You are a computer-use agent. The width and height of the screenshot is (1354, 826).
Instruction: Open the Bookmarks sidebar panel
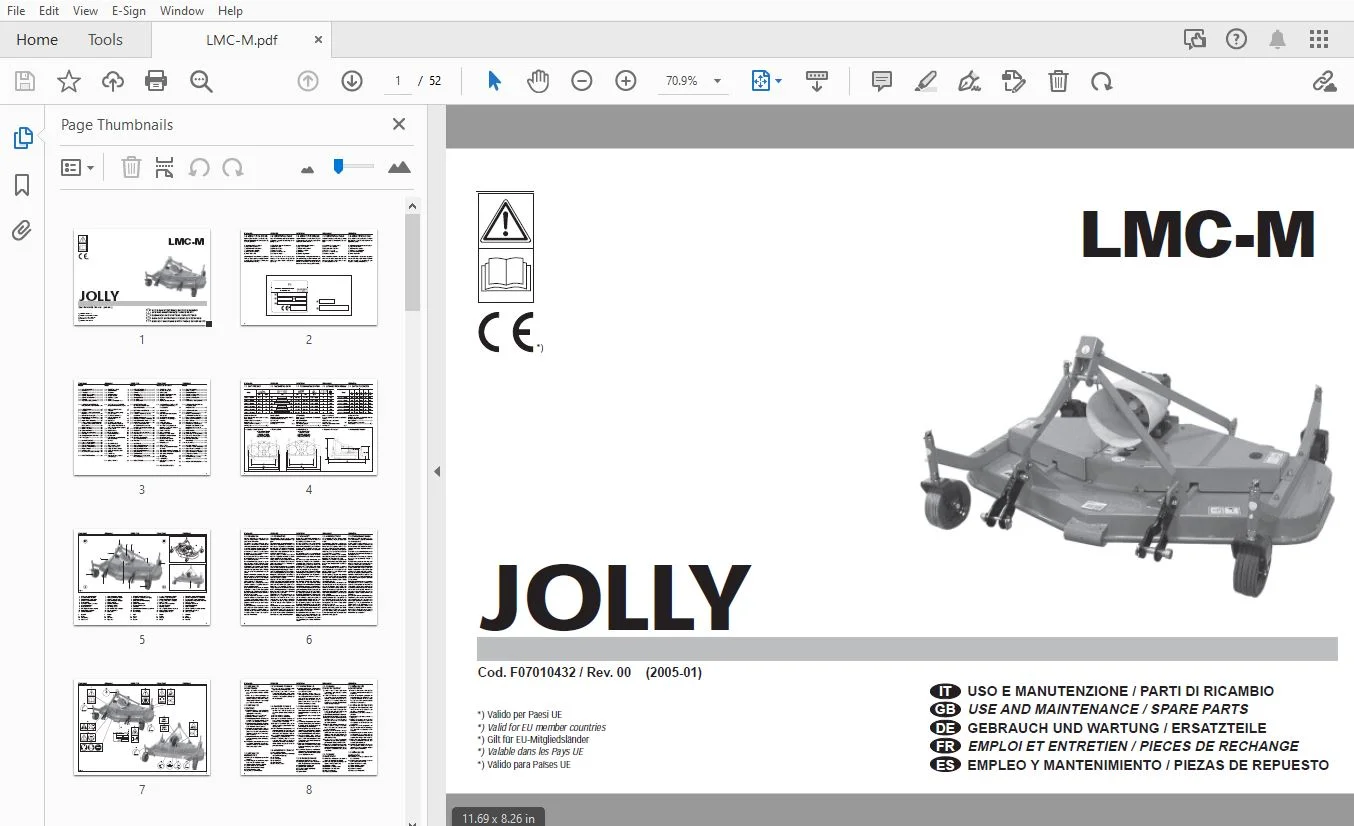pos(22,185)
